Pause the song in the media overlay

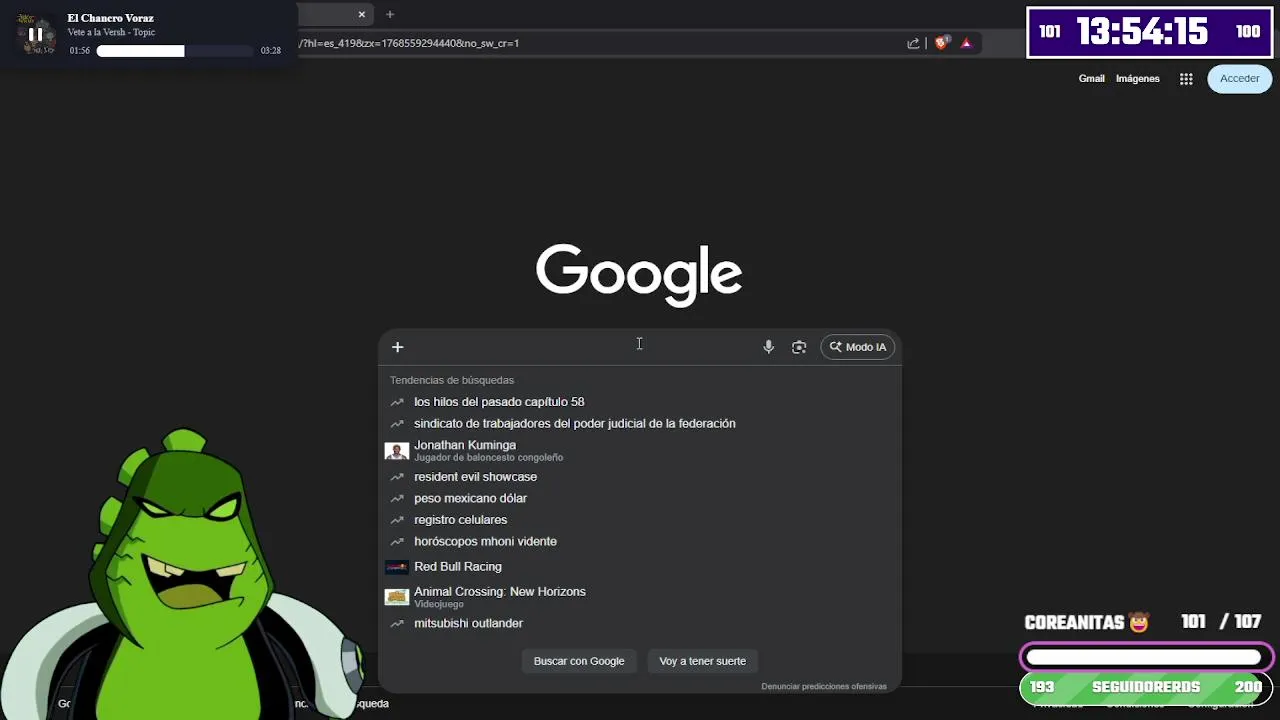pos(35,34)
